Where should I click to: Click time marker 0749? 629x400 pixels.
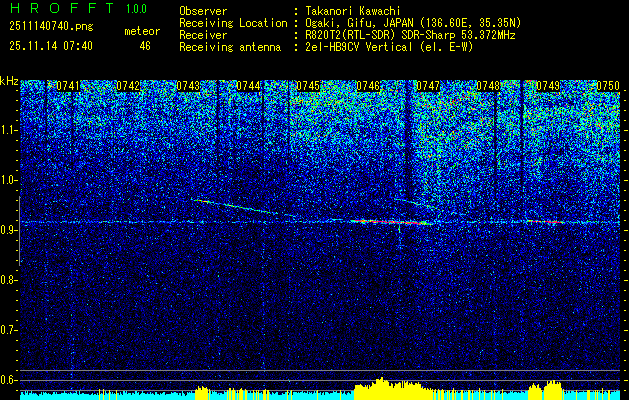click(548, 86)
